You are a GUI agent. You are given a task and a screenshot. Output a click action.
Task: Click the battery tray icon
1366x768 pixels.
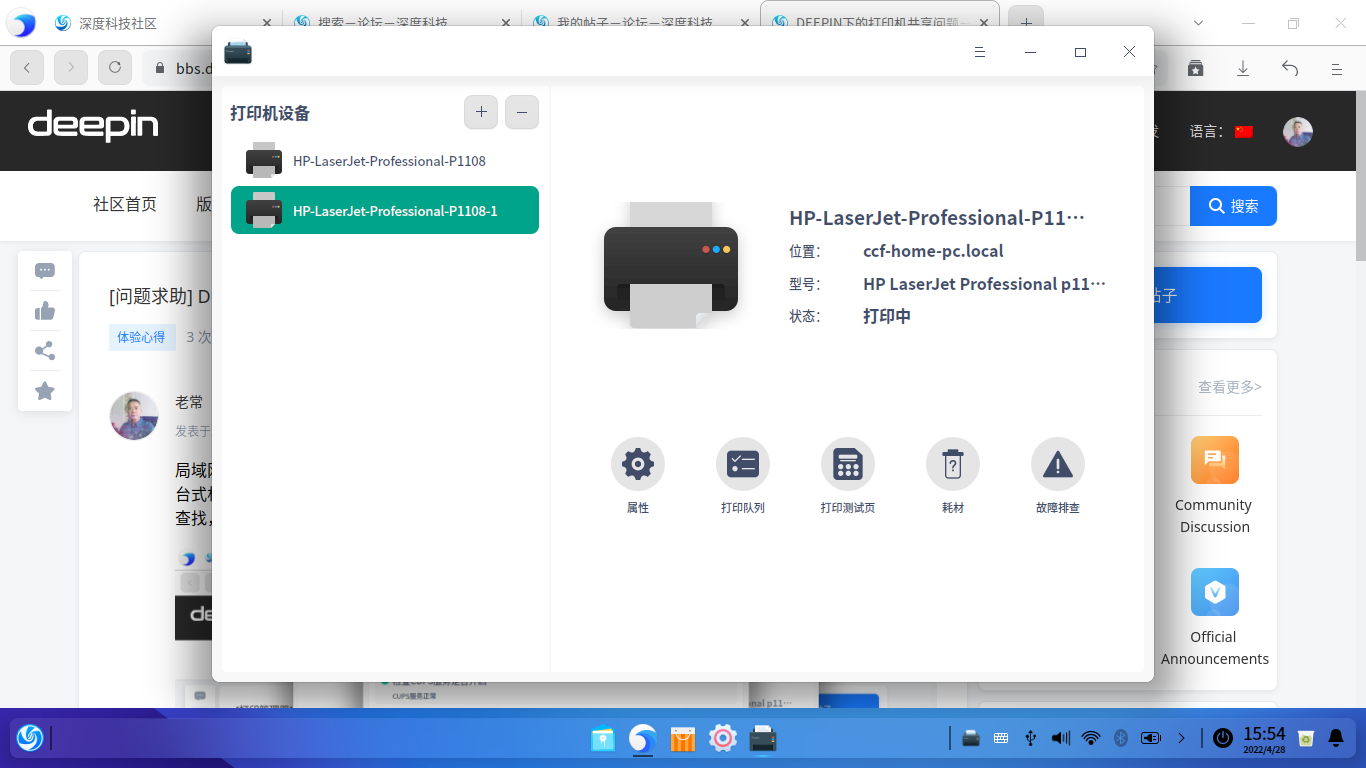click(1151, 739)
